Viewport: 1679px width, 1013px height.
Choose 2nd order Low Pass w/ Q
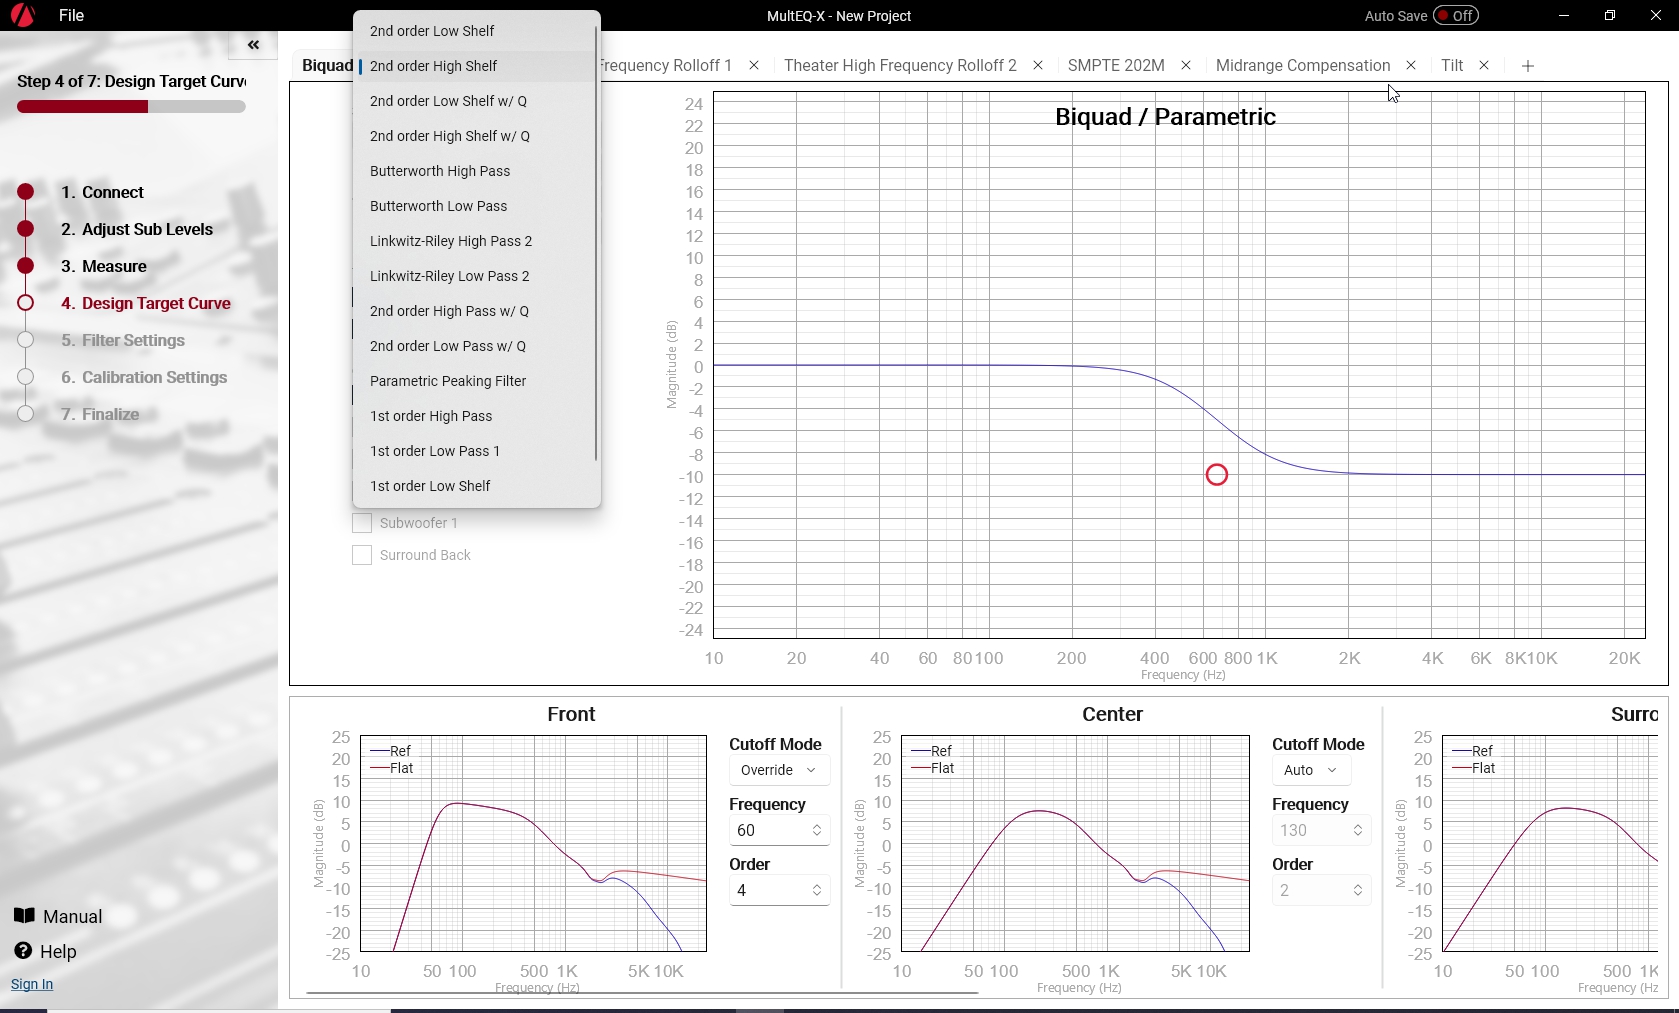pyautogui.click(x=474, y=346)
